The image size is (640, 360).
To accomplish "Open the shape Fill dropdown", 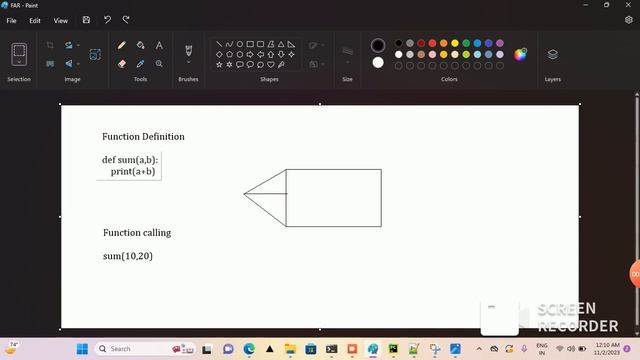I will coord(316,64).
